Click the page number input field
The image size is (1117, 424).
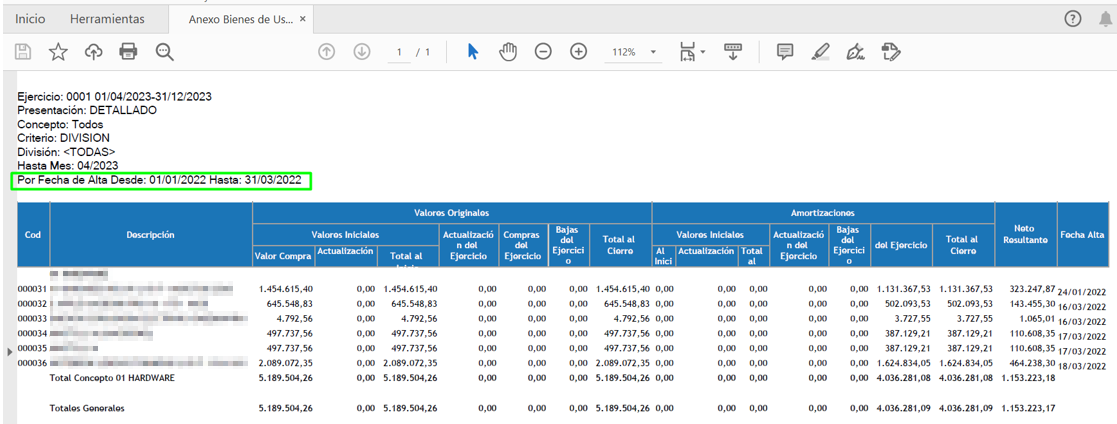point(399,52)
